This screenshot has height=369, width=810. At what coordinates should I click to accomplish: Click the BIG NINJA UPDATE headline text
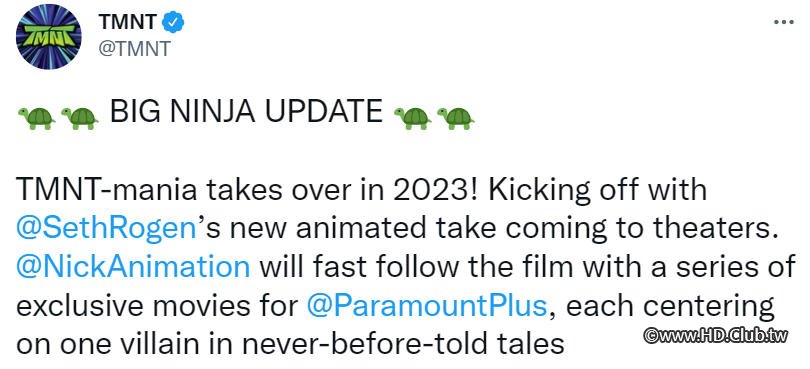[x=246, y=112]
